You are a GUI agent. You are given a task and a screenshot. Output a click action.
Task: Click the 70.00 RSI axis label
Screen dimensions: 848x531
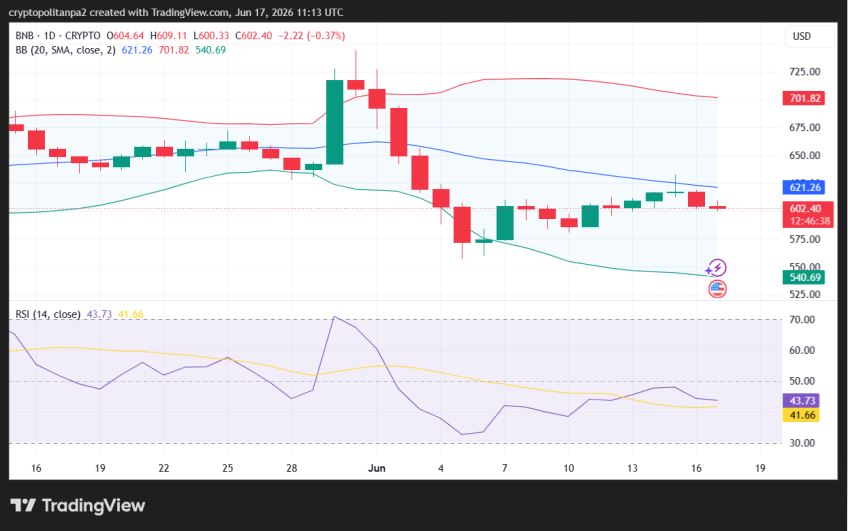pos(802,320)
